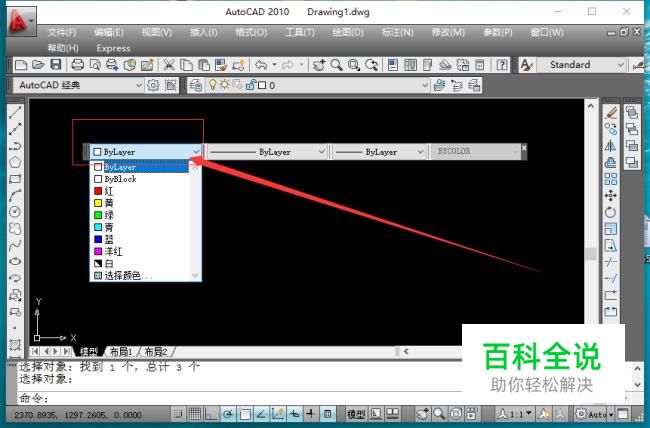Select the Rotate modify tool
Screen dimensions: 650x428
pyautogui.click(x=611, y=212)
